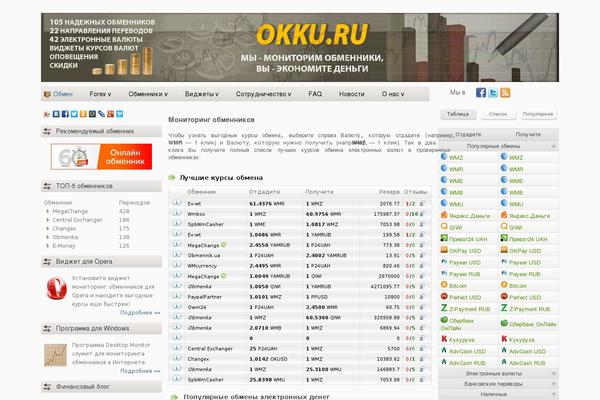Collapse the Популярные обмены section

click(554, 146)
